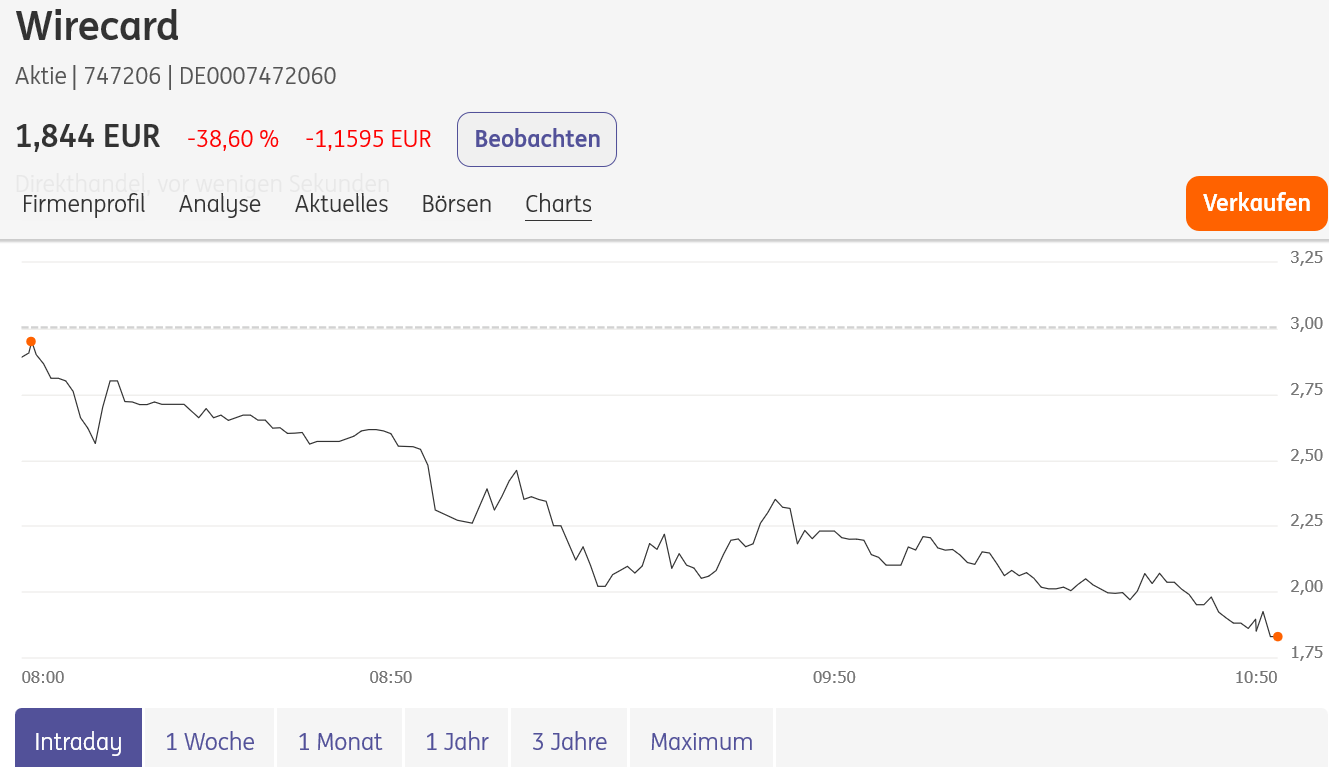Select the ISIN text DE0007472060
This screenshot has height=767, width=1329.
(x=258, y=76)
